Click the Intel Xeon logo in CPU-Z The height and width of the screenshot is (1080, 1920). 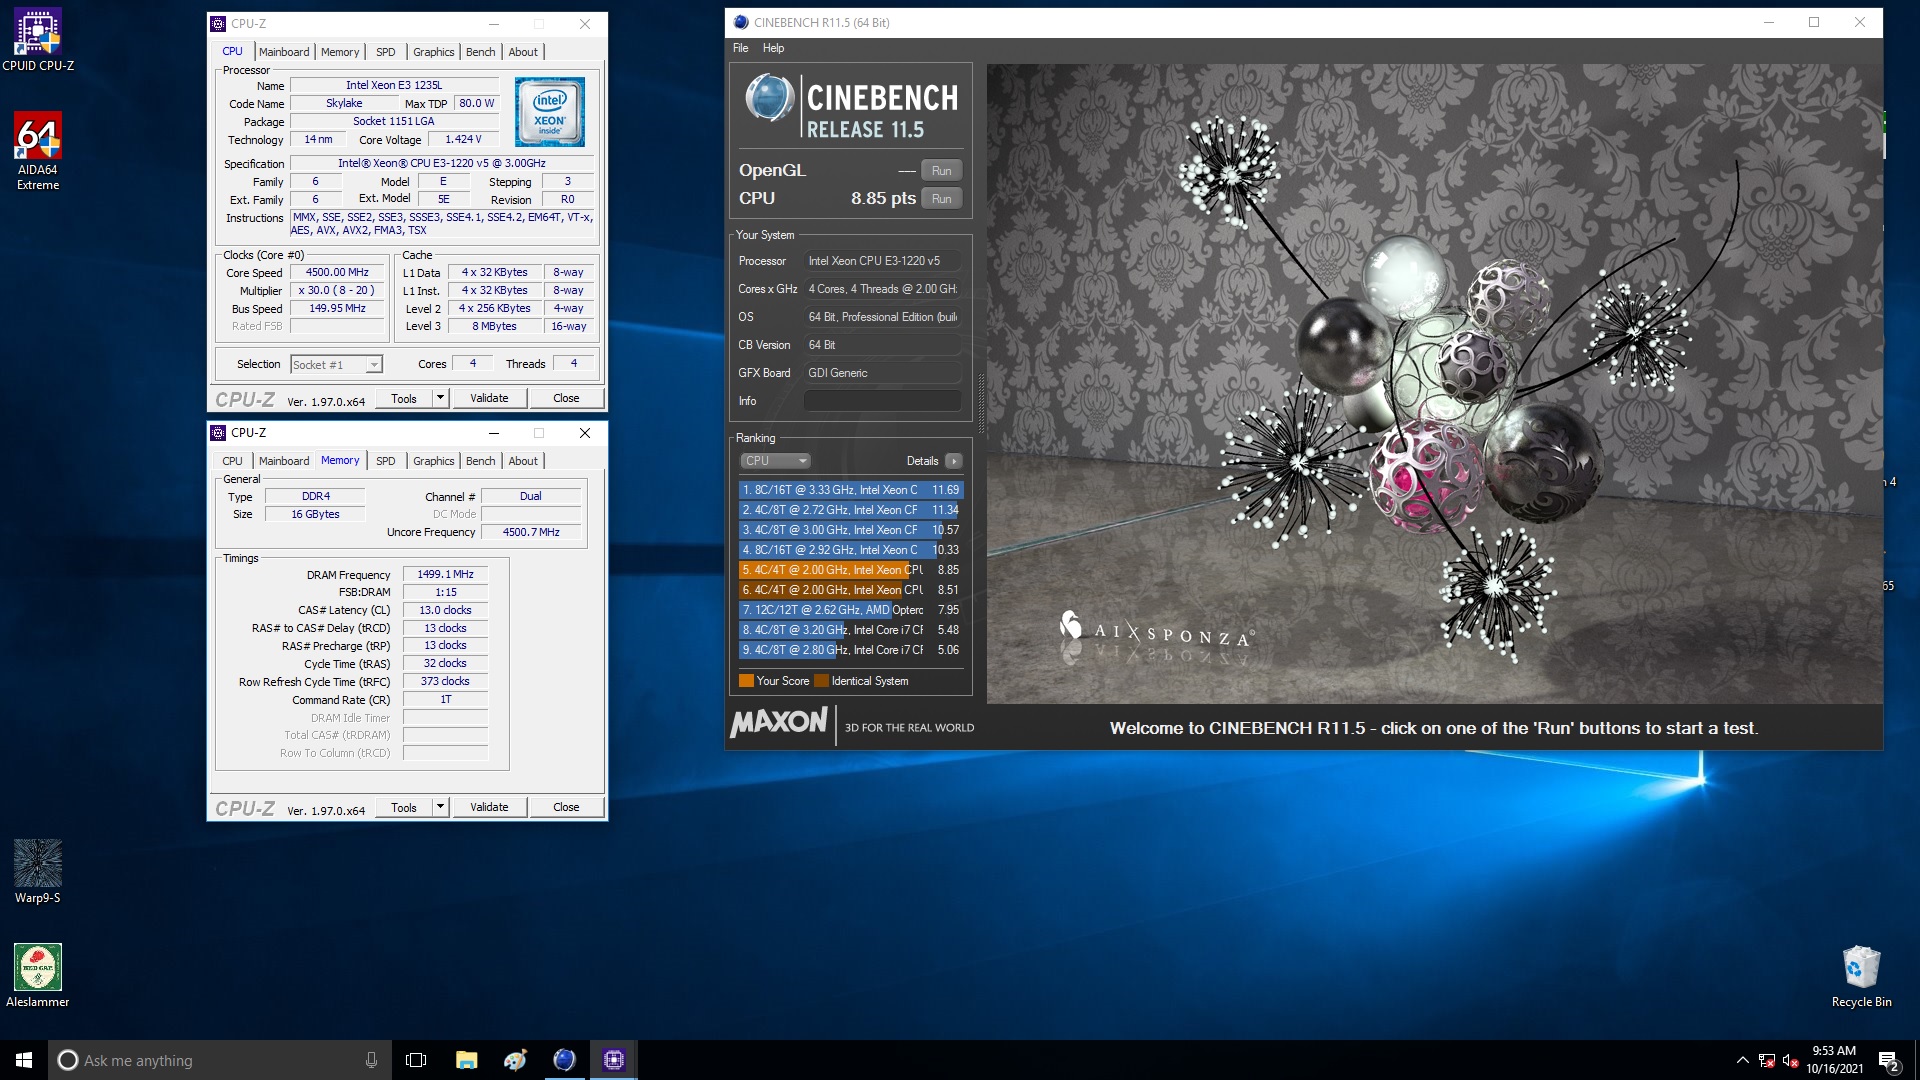(550, 112)
